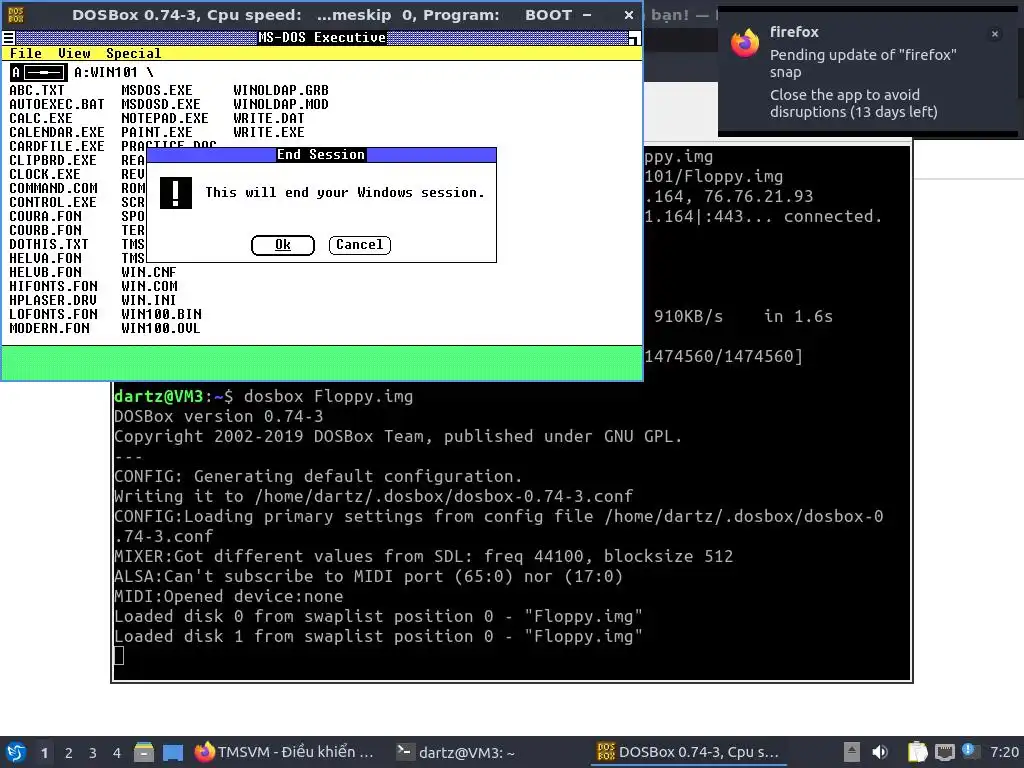Click the show desktop icon in the taskbar

[x=173, y=752]
